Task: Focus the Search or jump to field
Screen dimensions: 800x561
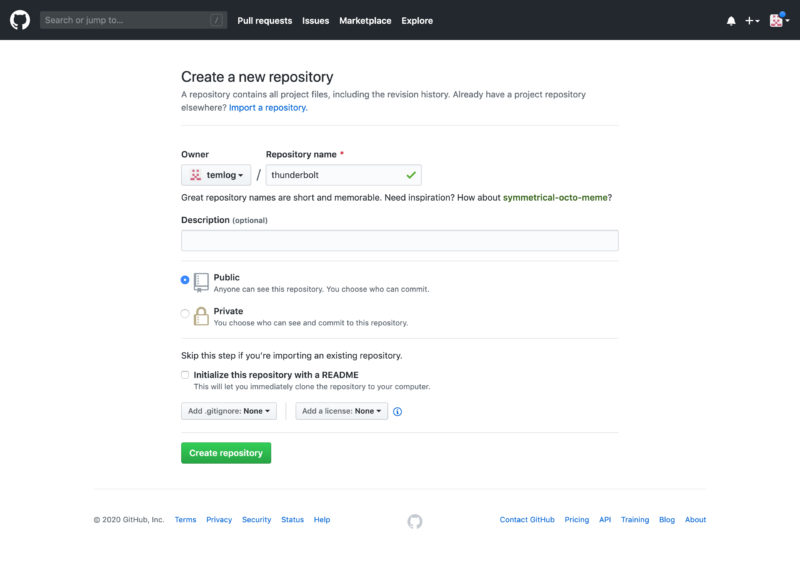Action: pyautogui.click(x=134, y=20)
